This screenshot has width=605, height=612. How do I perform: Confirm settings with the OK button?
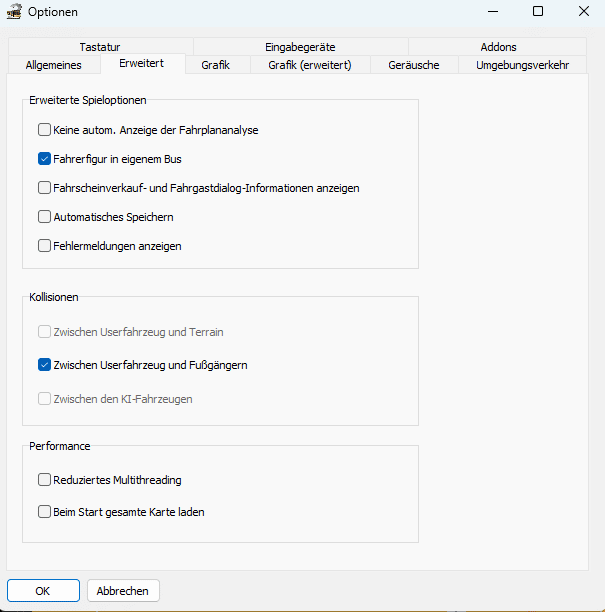43,590
